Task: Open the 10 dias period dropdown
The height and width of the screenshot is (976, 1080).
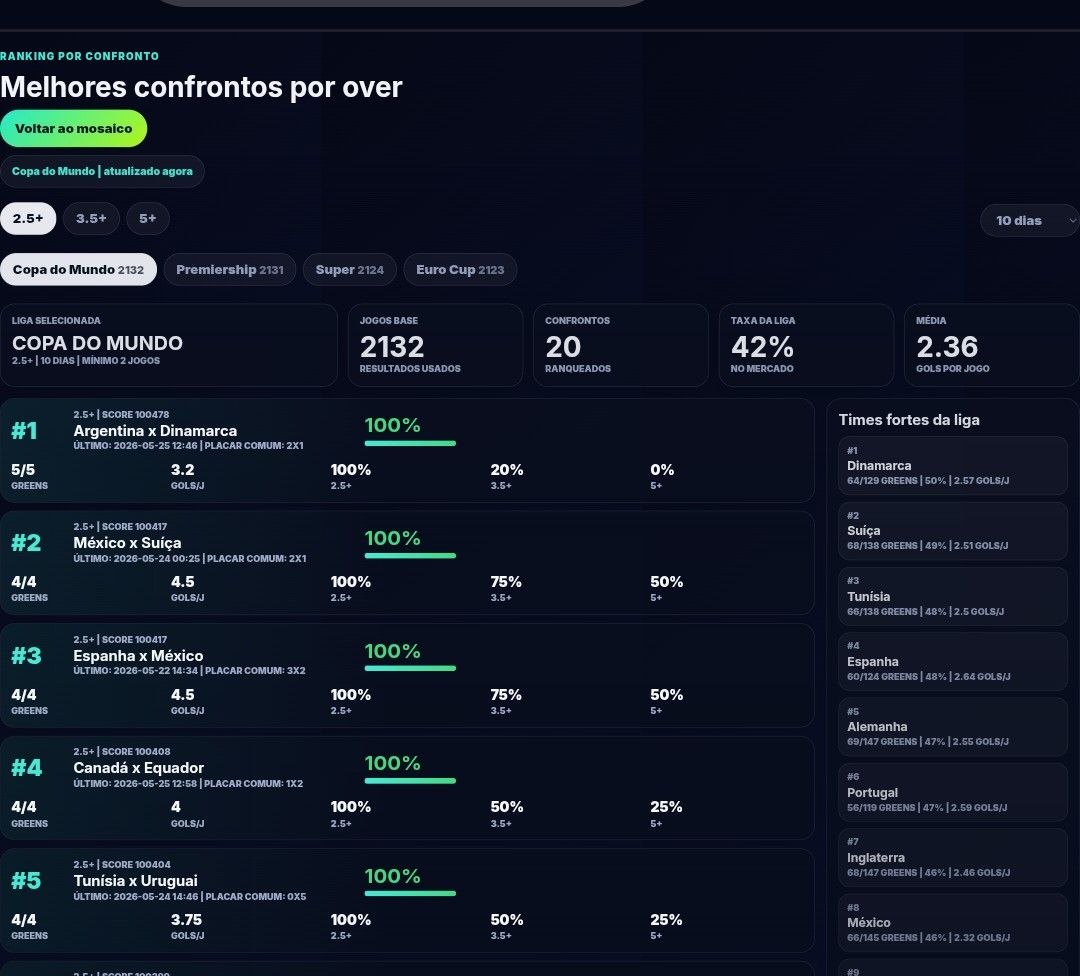Action: [x=1030, y=220]
